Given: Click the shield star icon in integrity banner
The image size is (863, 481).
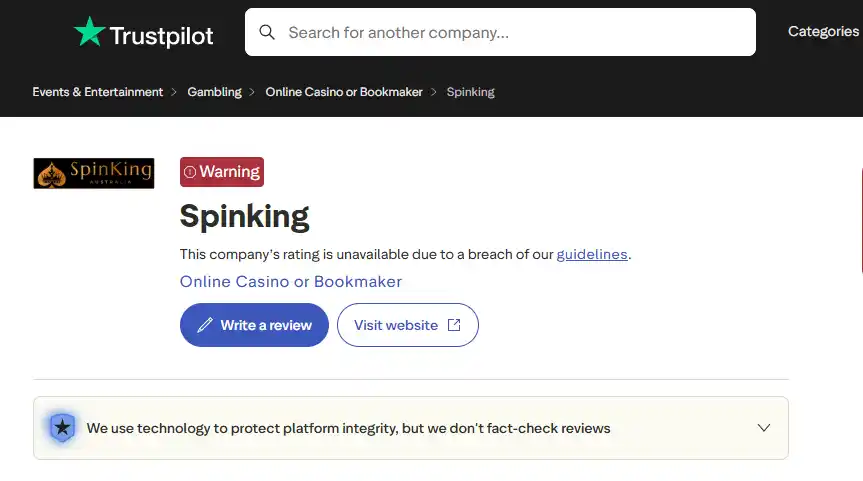Looking at the screenshot, I should 62,428.
